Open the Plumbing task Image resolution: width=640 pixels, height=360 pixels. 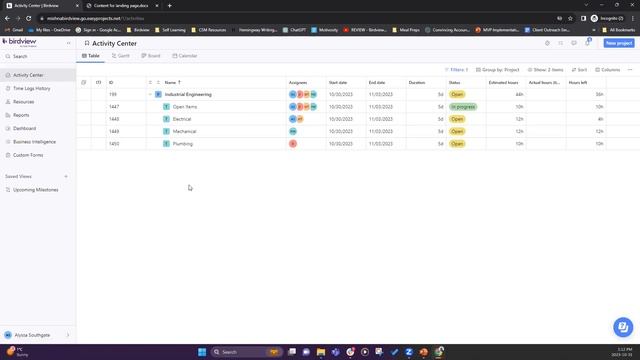[182, 144]
